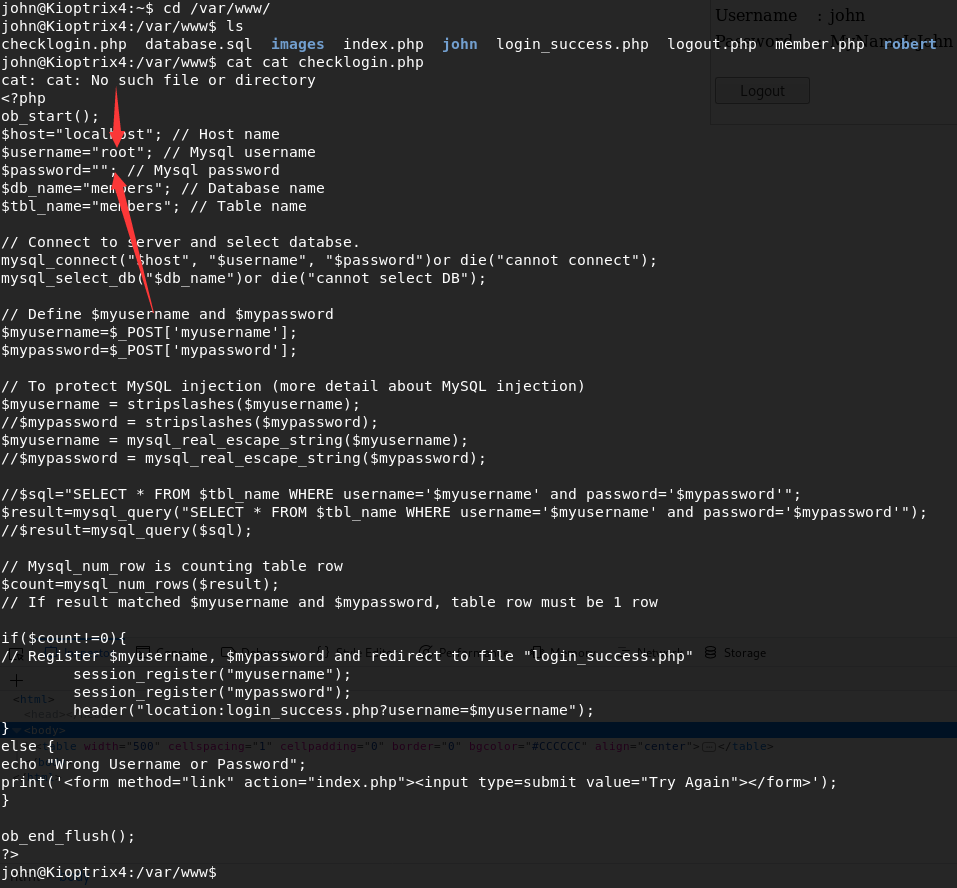Click the Logout button
Image resolution: width=957 pixels, height=888 pixels.
coord(762,91)
